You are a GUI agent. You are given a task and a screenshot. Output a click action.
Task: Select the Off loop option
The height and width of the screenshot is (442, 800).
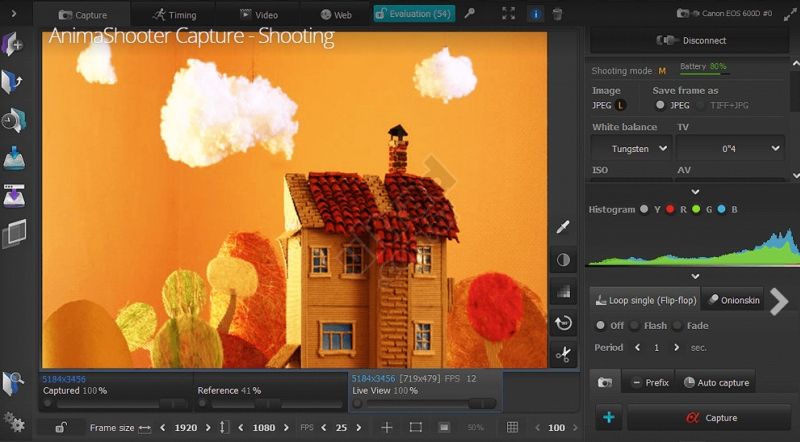click(x=601, y=326)
